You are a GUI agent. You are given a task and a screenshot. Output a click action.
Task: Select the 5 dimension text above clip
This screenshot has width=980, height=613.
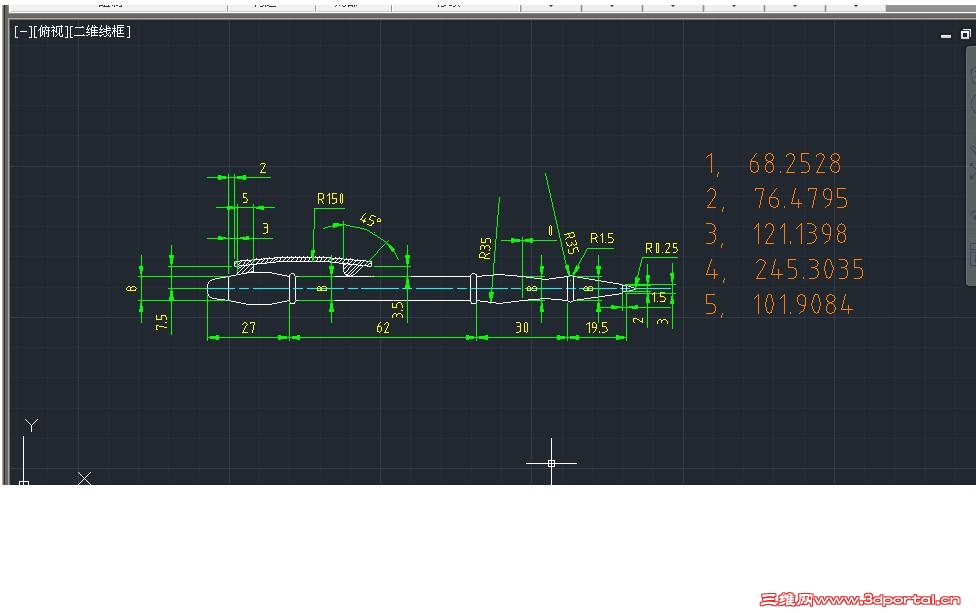(245, 198)
